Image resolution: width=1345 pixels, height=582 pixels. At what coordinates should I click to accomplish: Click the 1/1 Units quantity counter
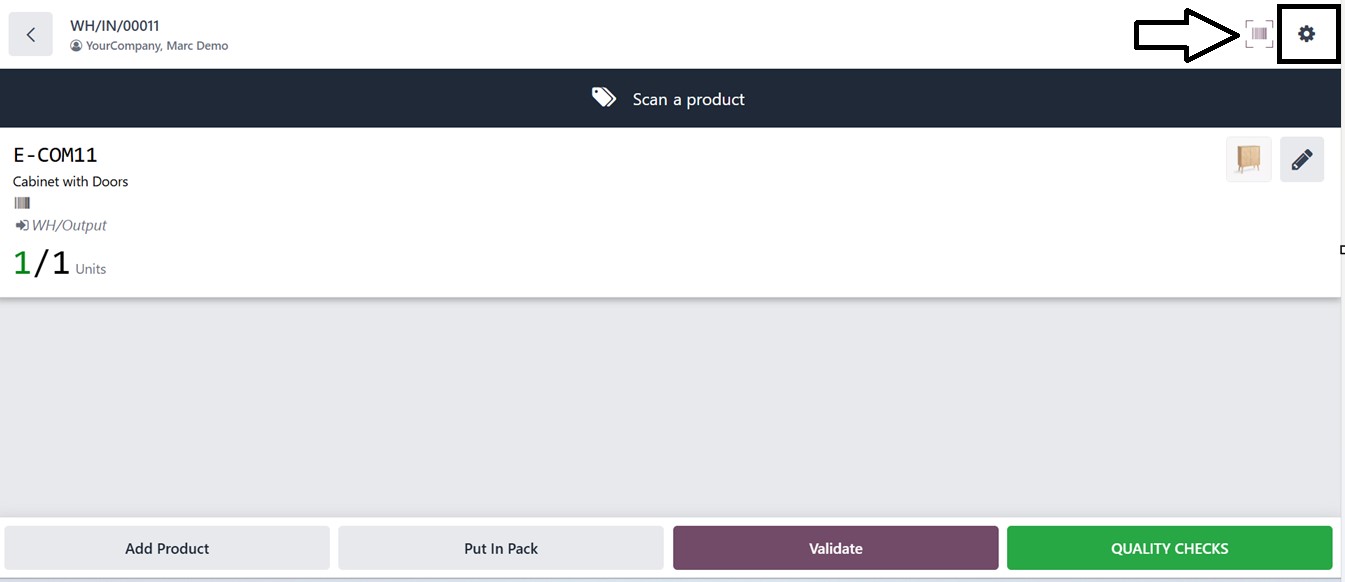(60, 263)
